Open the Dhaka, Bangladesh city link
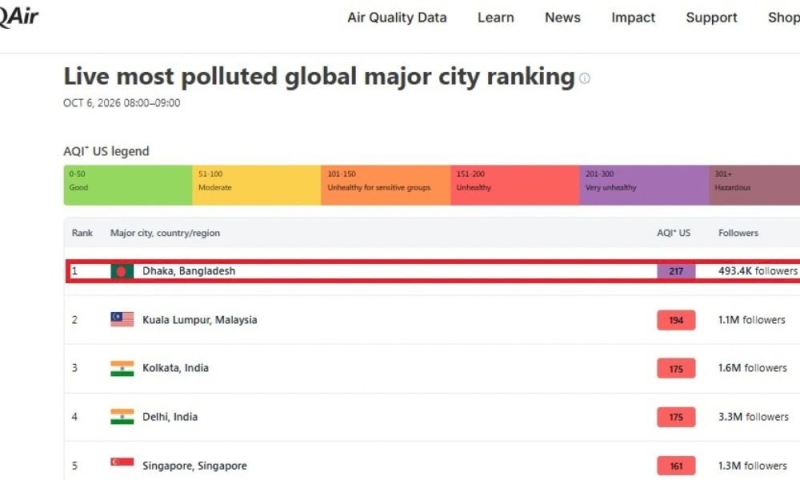Screen dimensions: 800x480 tap(189, 271)
